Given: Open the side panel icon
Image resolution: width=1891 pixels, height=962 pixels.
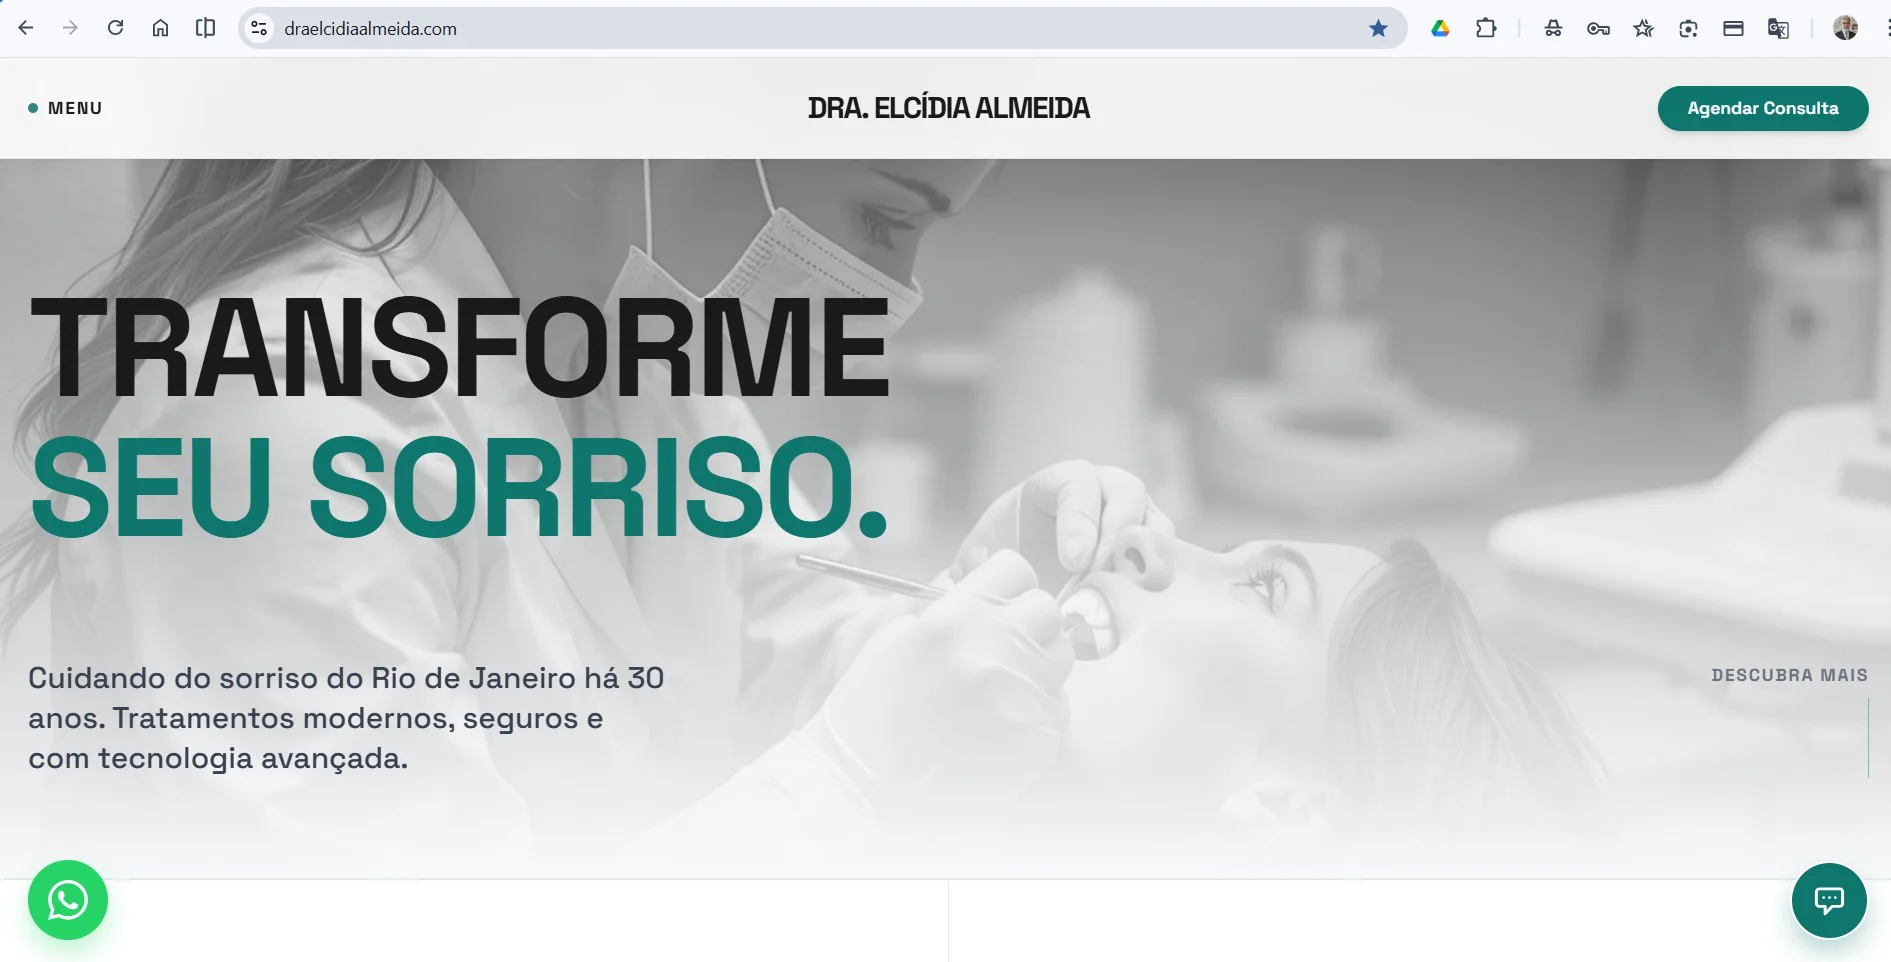Looking at the screenshot, I should pos(205,28).
